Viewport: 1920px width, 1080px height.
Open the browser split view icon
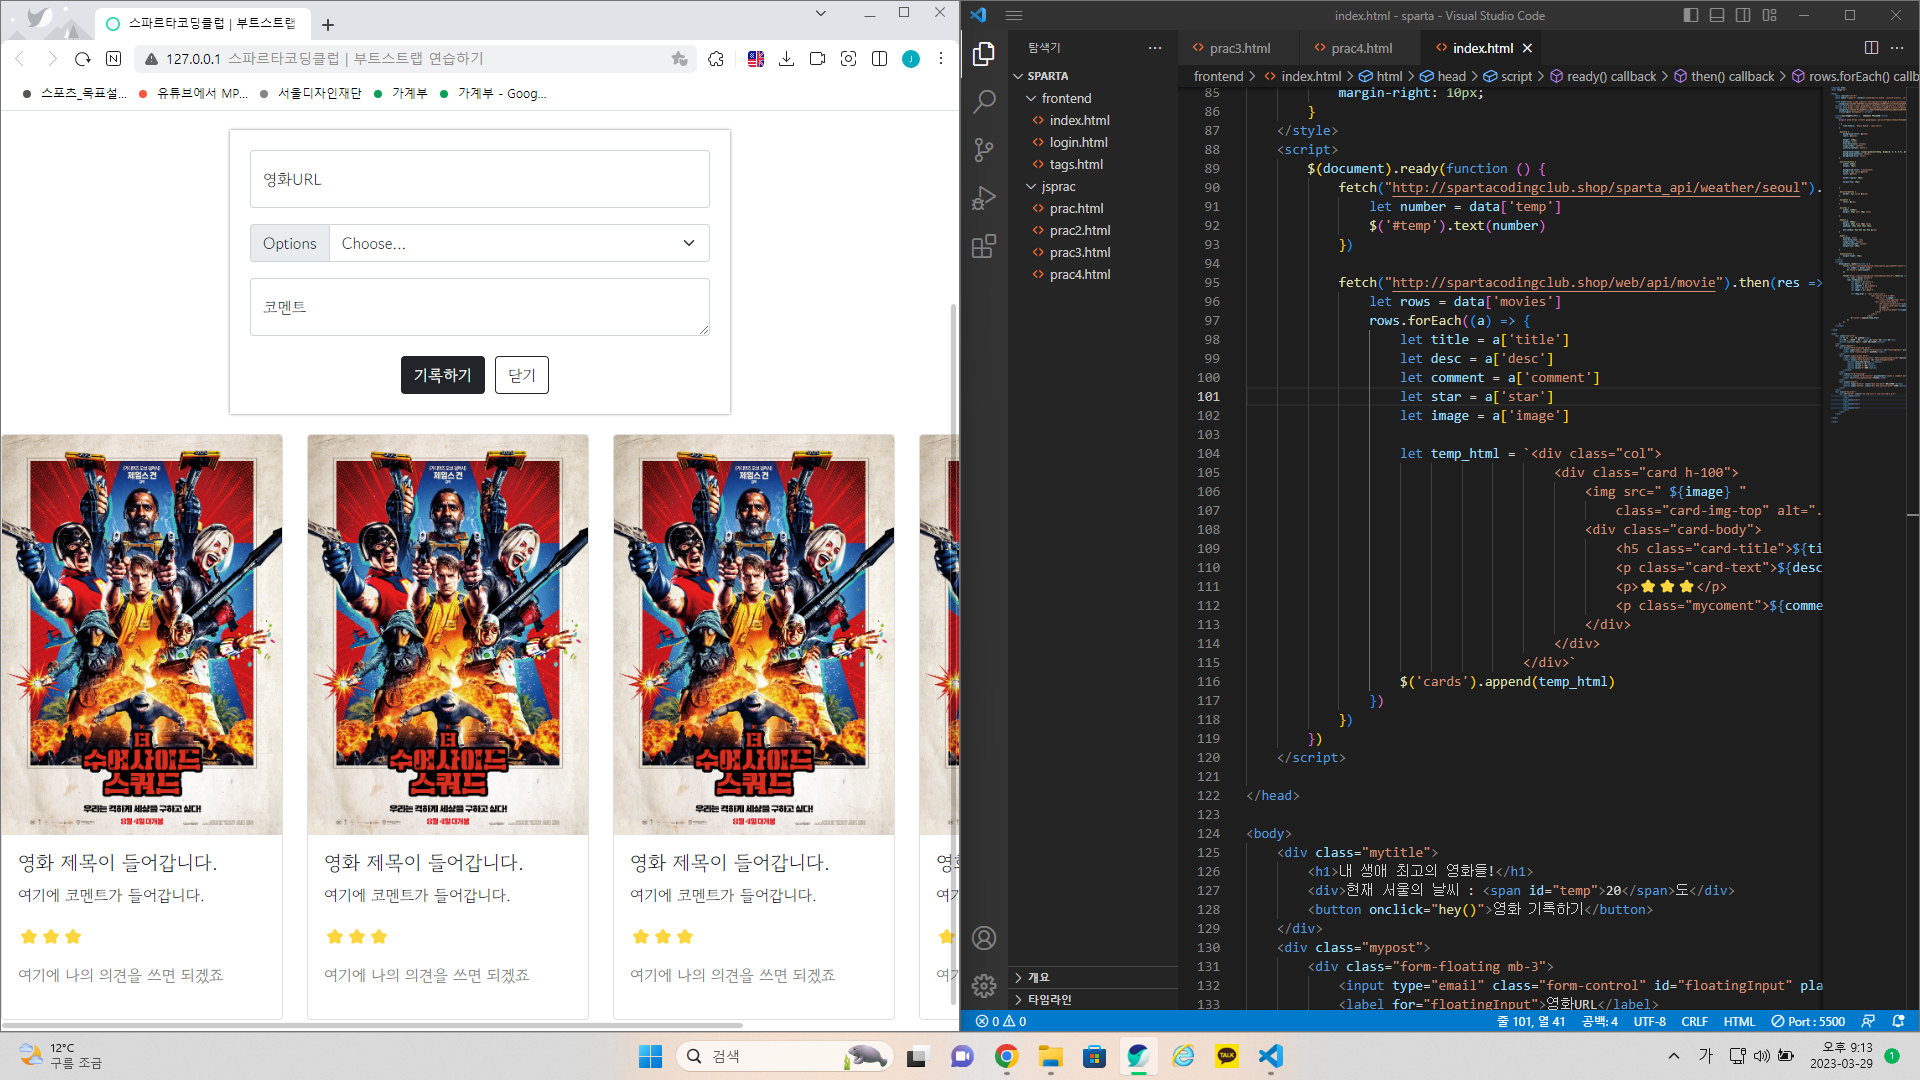point(880,59)
